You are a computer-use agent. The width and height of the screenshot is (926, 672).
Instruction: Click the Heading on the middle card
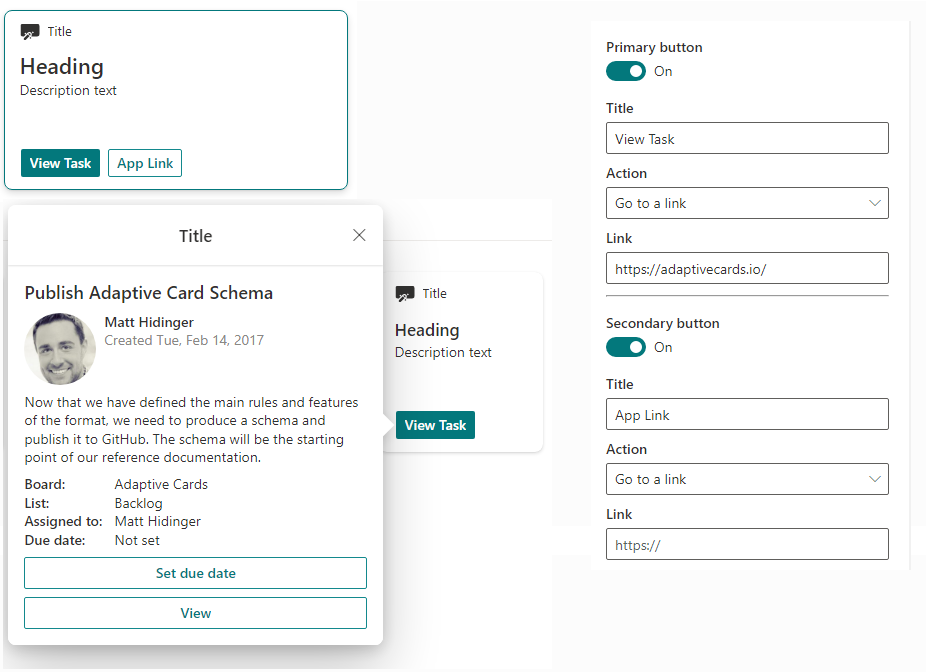[427, 330]
